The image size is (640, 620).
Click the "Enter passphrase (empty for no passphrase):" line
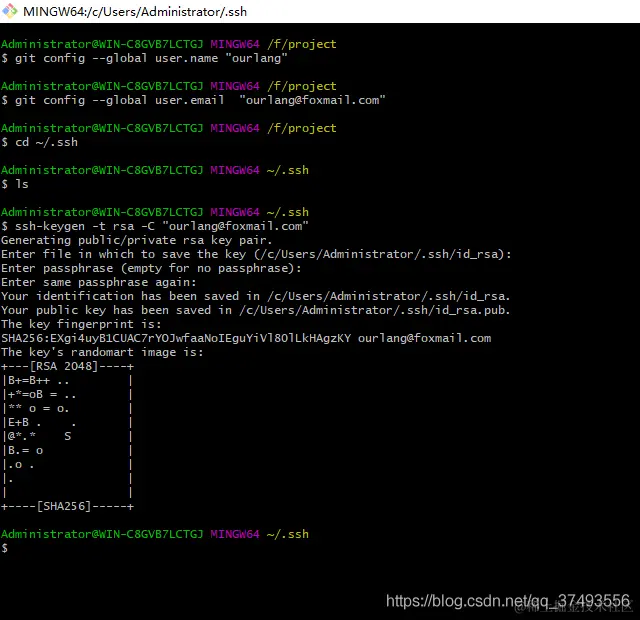(151, 268)
